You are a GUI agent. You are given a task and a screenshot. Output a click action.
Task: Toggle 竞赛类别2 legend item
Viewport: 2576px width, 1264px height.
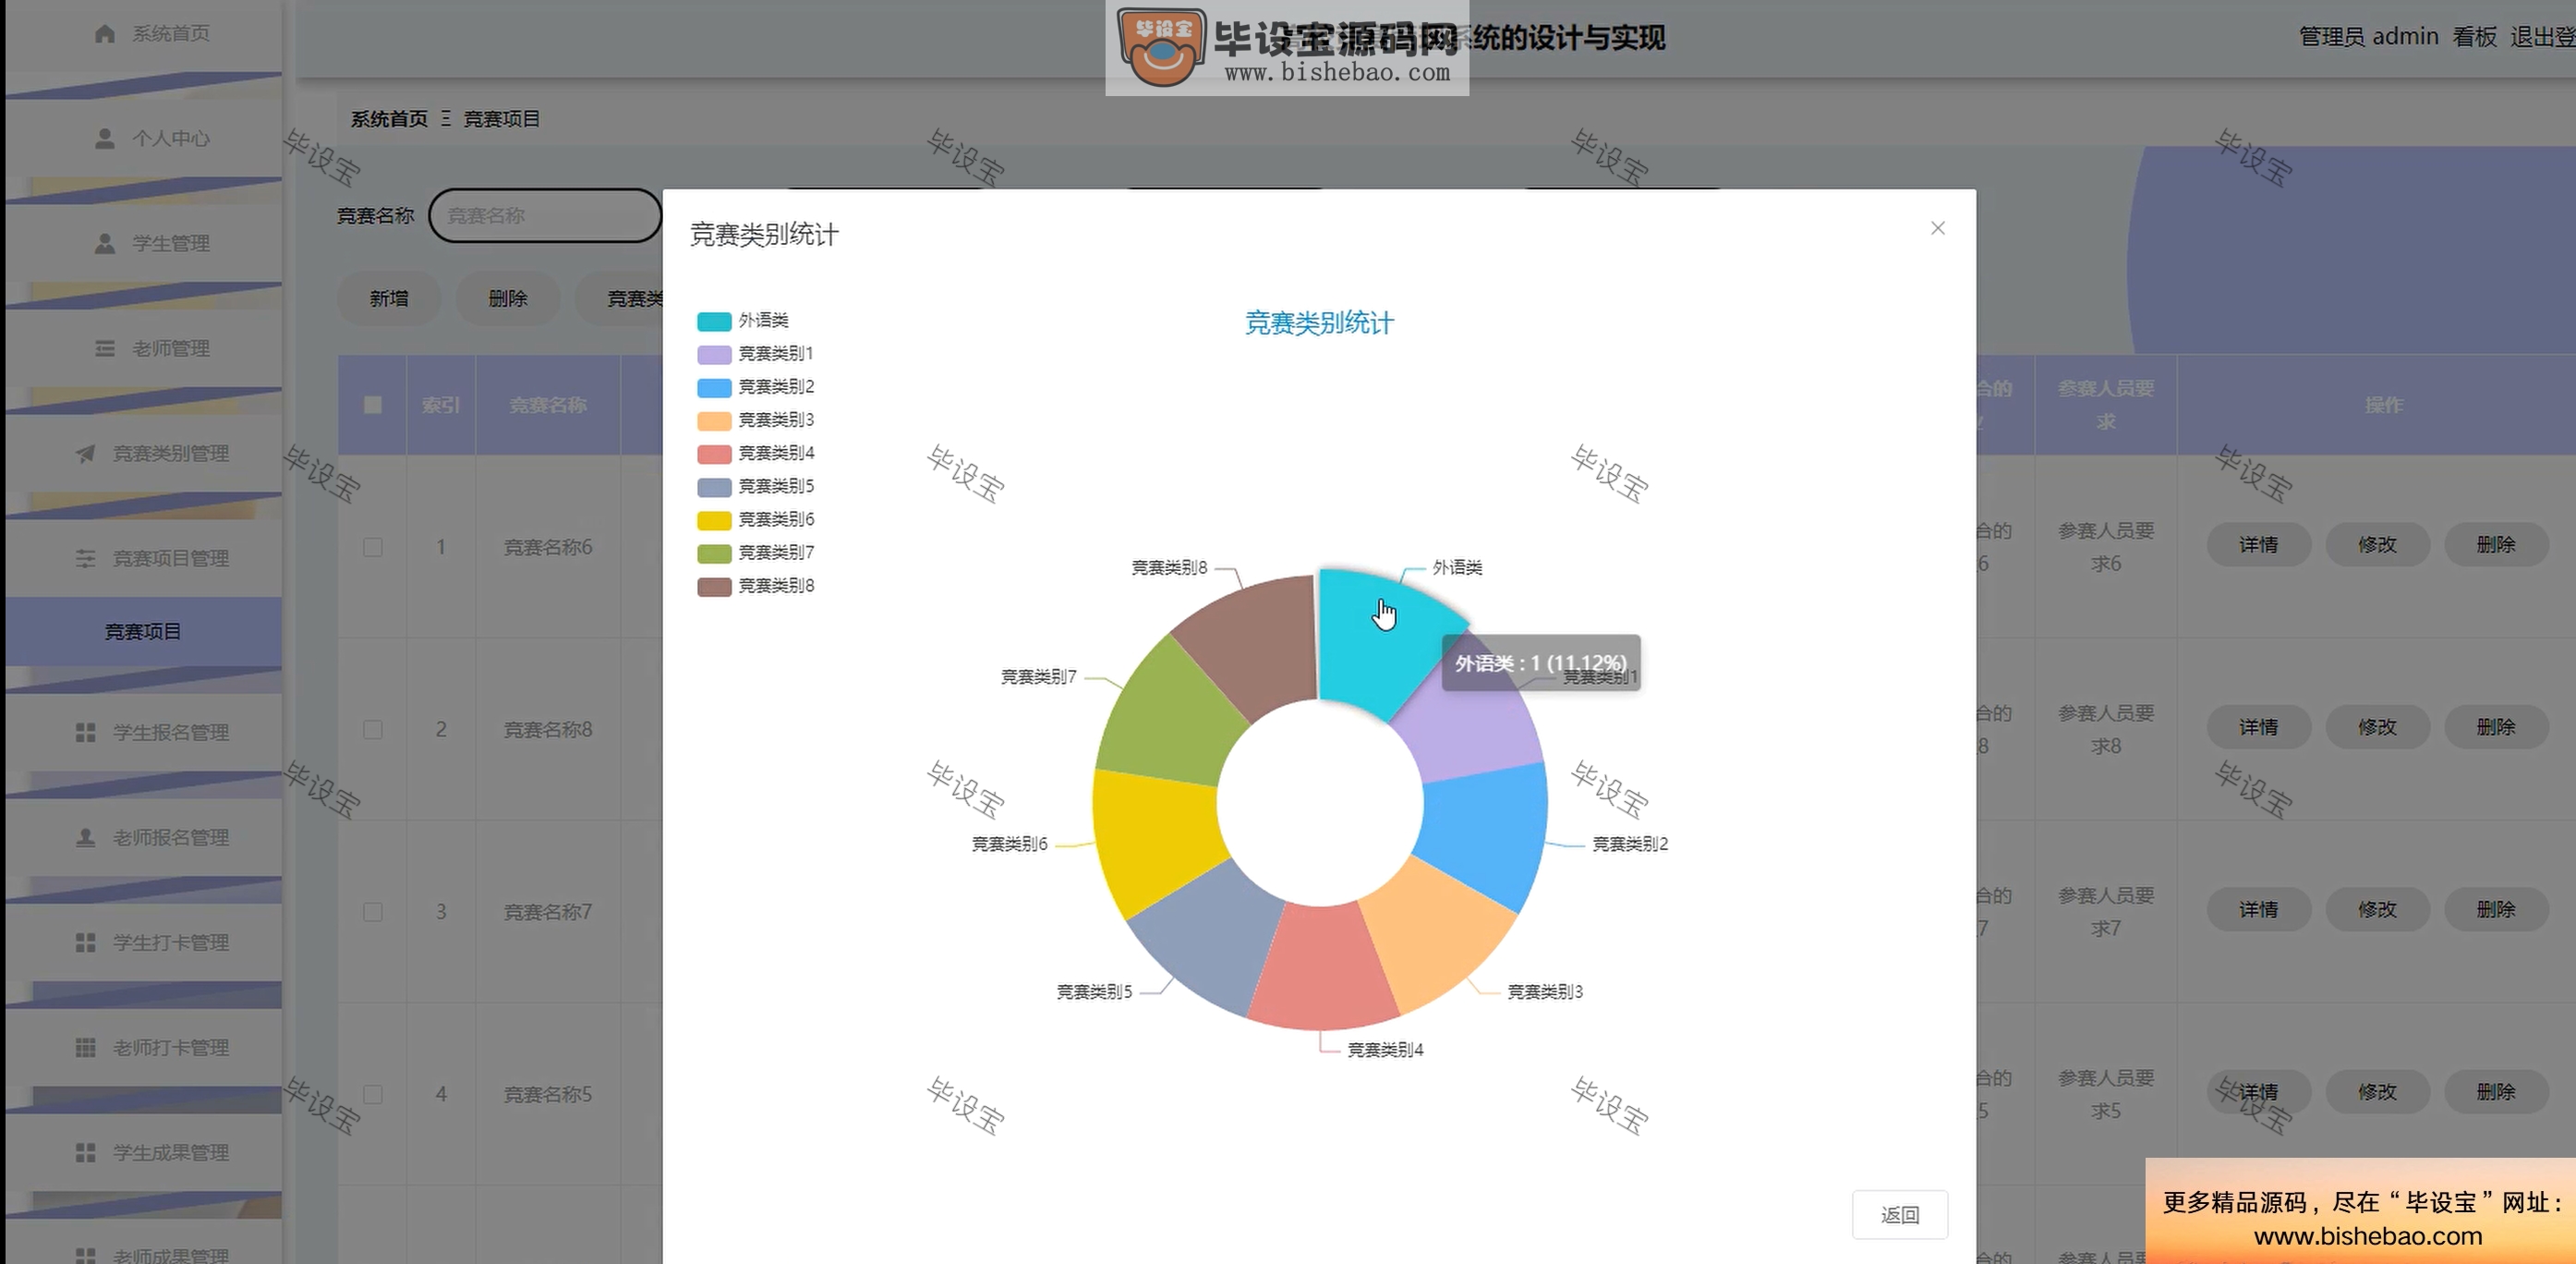(755, 387)
